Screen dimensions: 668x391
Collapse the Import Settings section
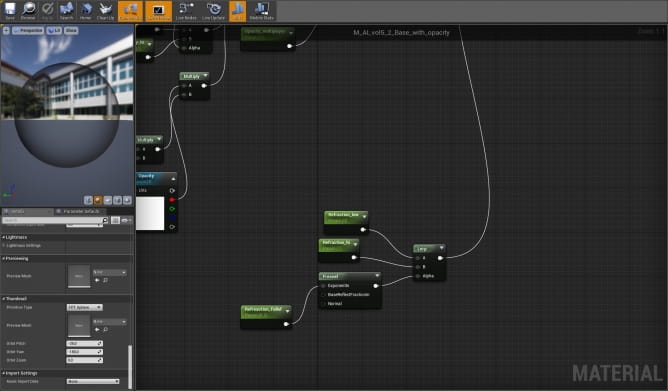(3, 373)
